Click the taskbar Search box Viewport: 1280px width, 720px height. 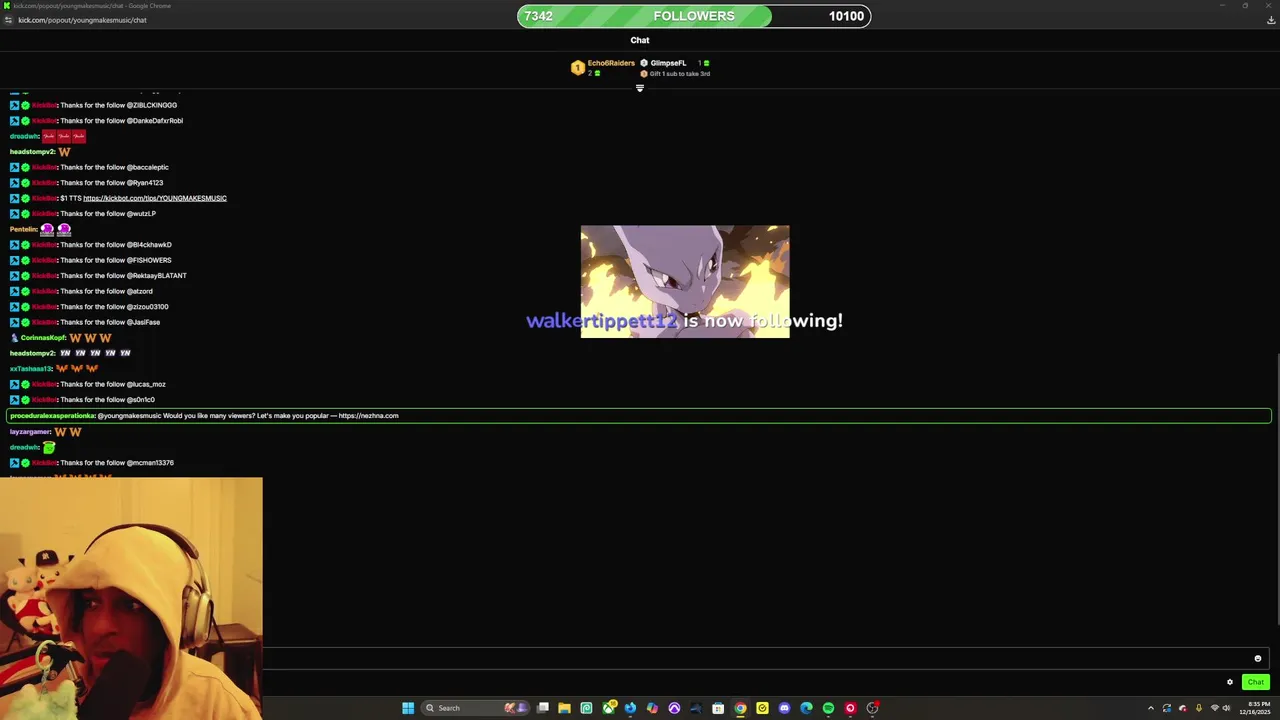476,708
